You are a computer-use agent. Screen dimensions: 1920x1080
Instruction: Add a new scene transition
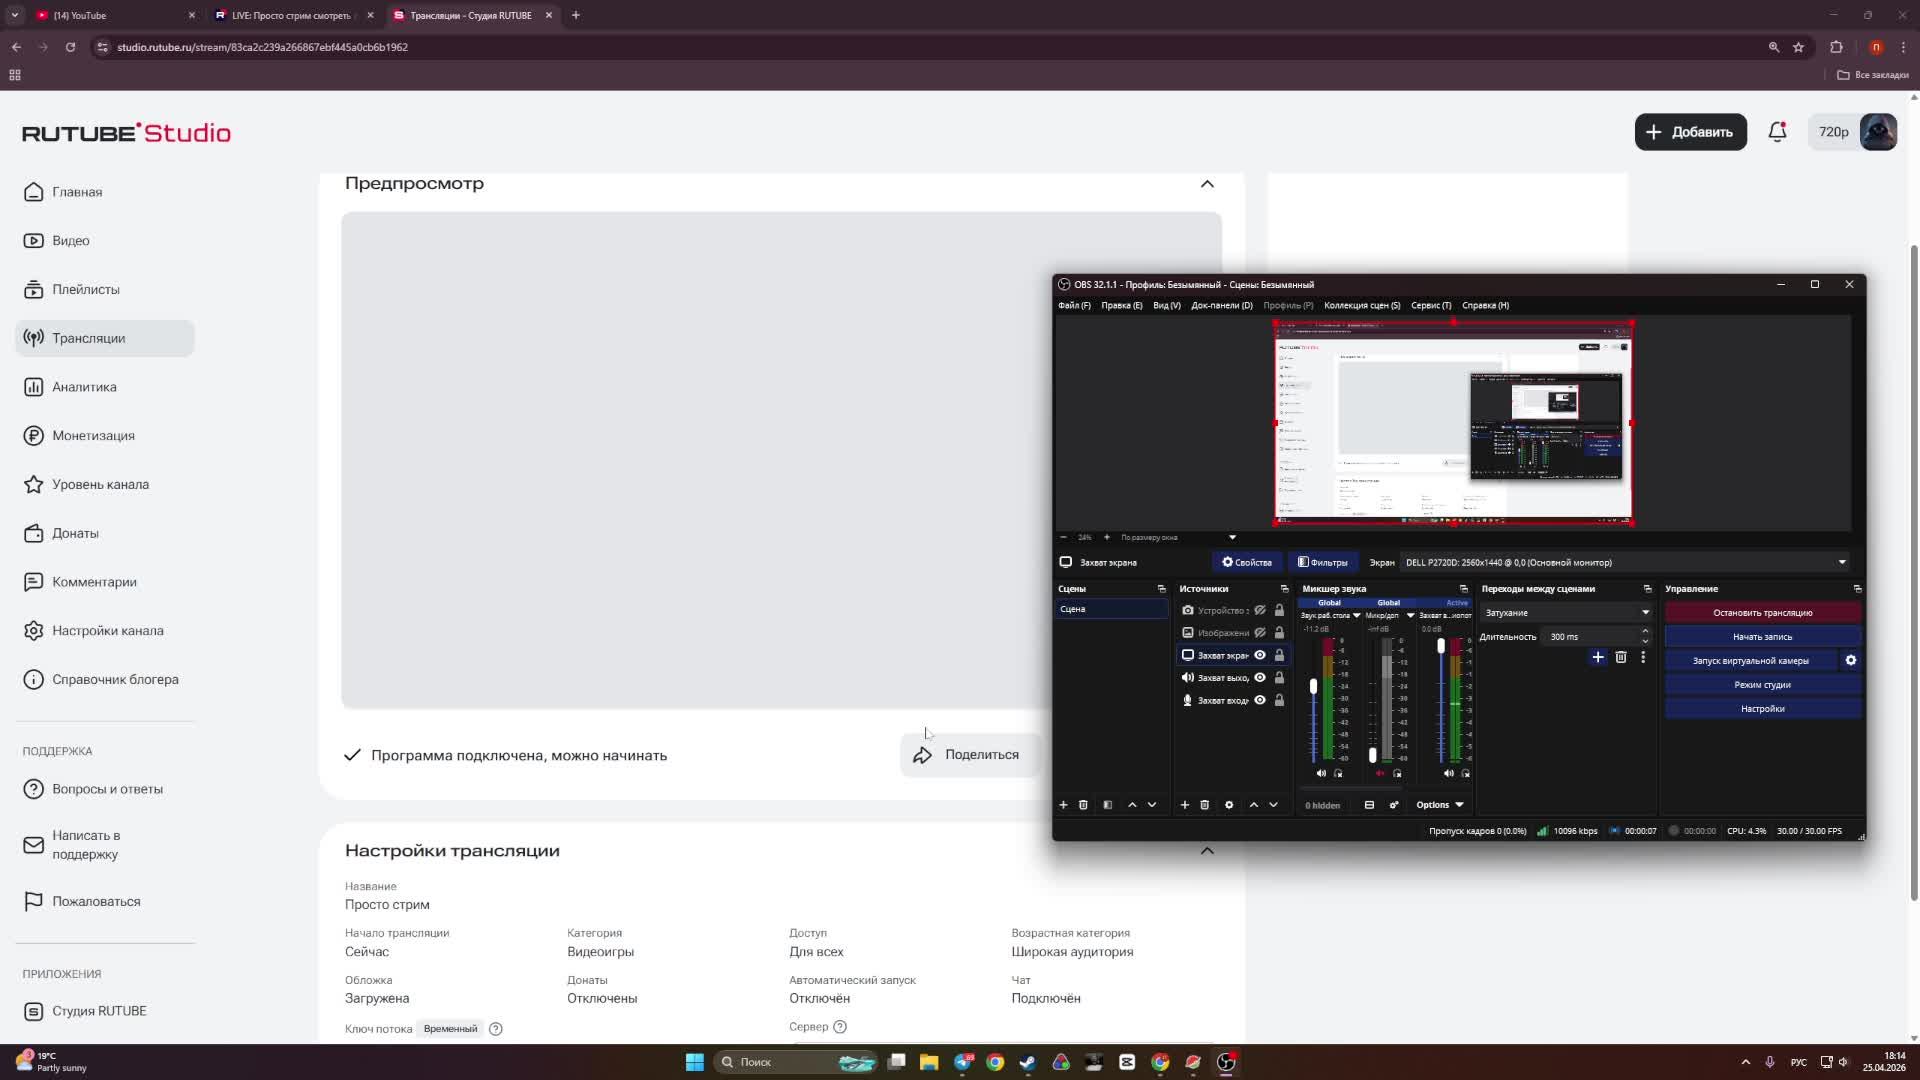coord(1597,658)
